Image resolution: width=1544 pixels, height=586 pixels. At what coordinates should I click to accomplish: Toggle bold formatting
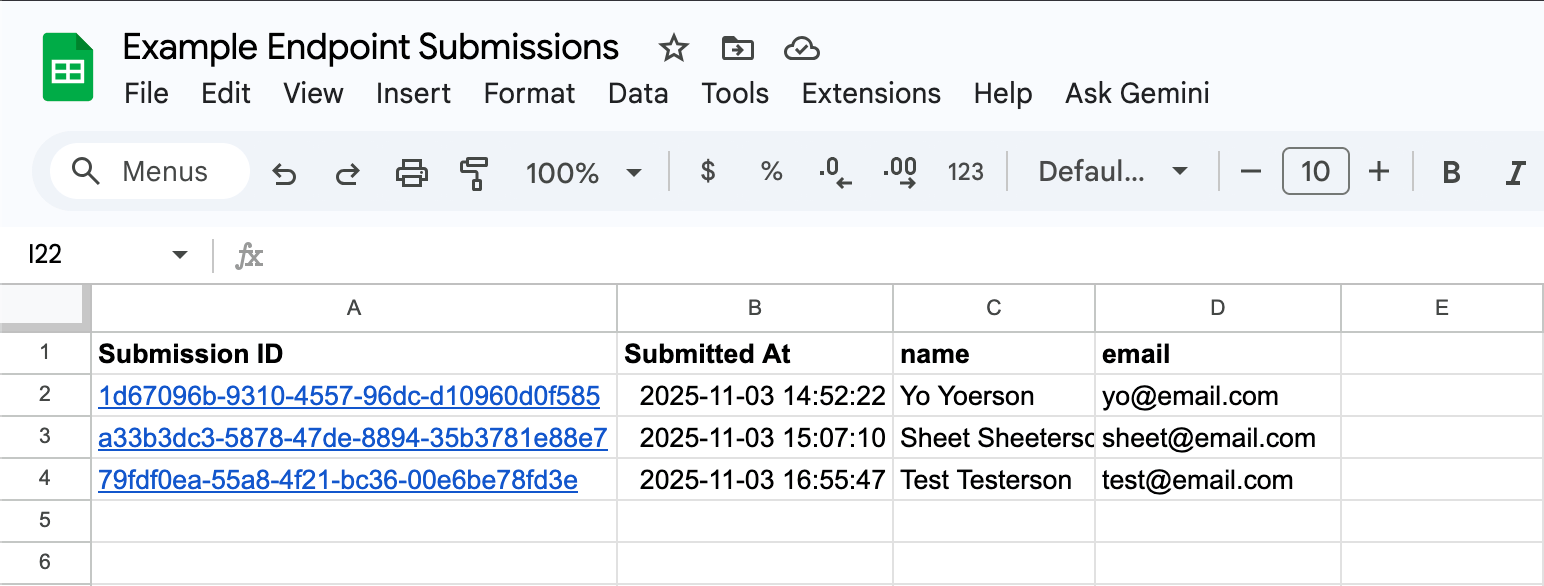(x=1450, y=171)
